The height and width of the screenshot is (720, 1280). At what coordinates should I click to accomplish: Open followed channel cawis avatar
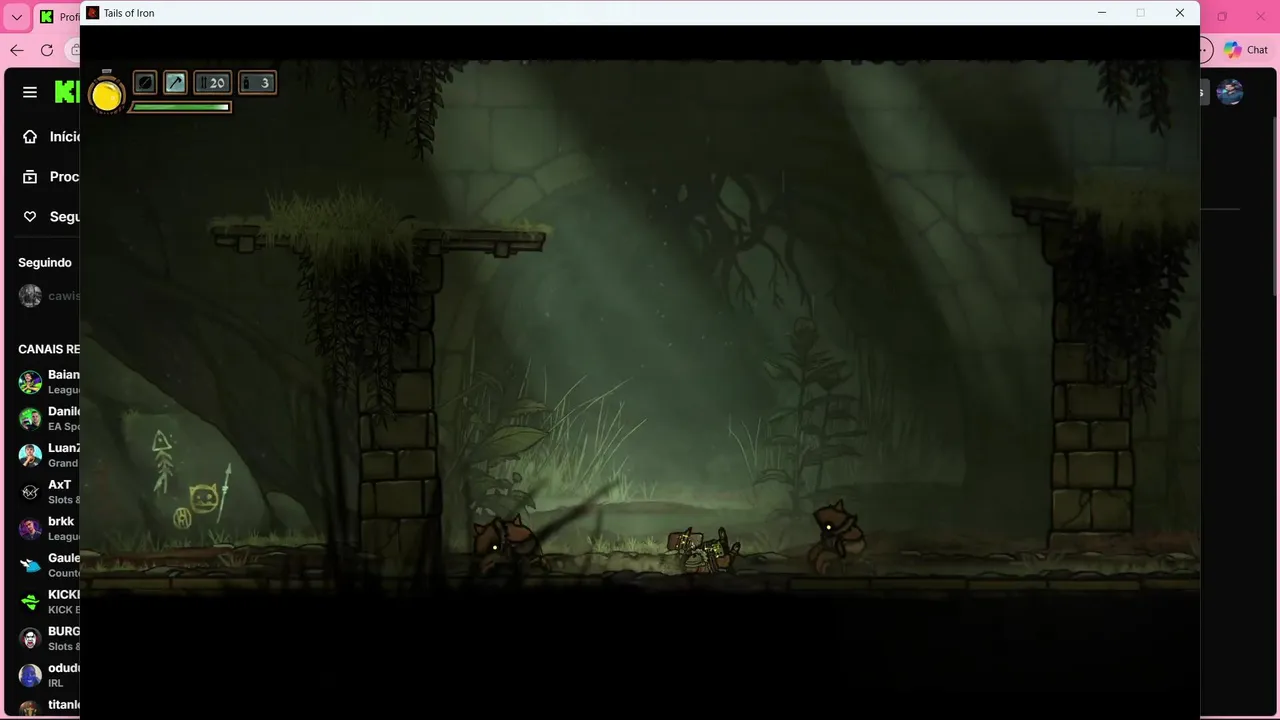30,296
